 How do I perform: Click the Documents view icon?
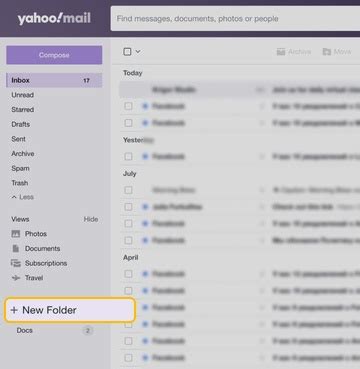pyautogui.click(x=16, y=248)
